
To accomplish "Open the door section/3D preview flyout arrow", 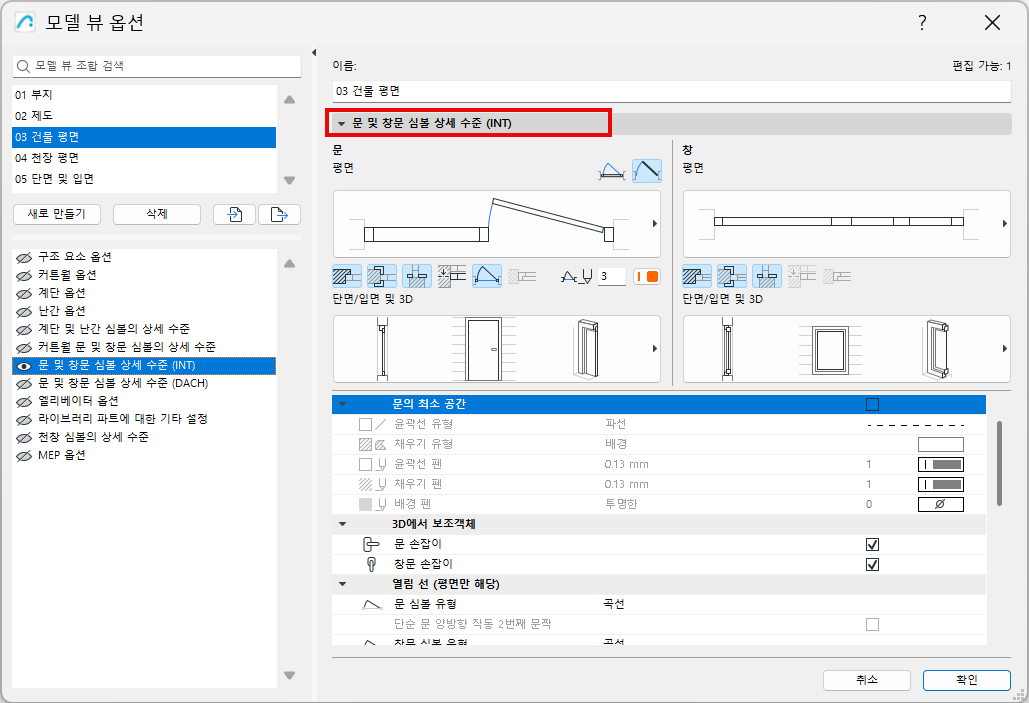I will 654,349.
